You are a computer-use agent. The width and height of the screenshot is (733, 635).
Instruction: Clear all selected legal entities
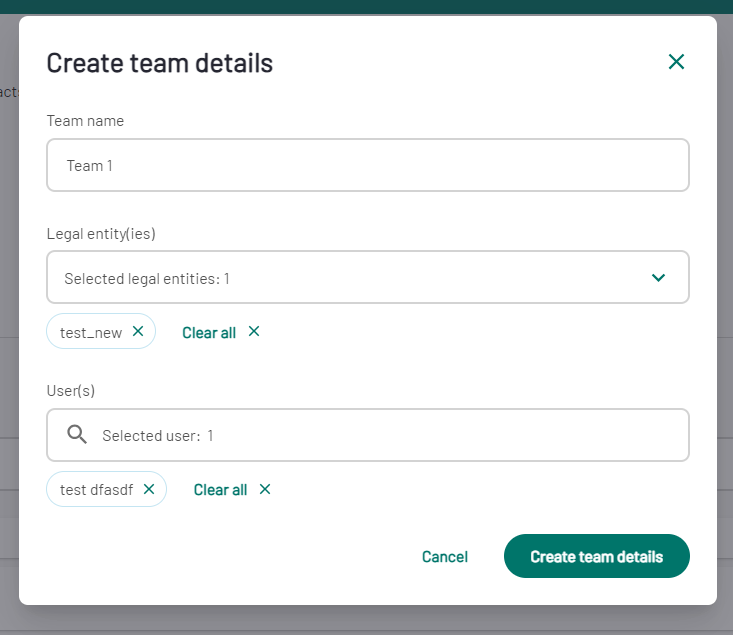click(x=209, y=332)
